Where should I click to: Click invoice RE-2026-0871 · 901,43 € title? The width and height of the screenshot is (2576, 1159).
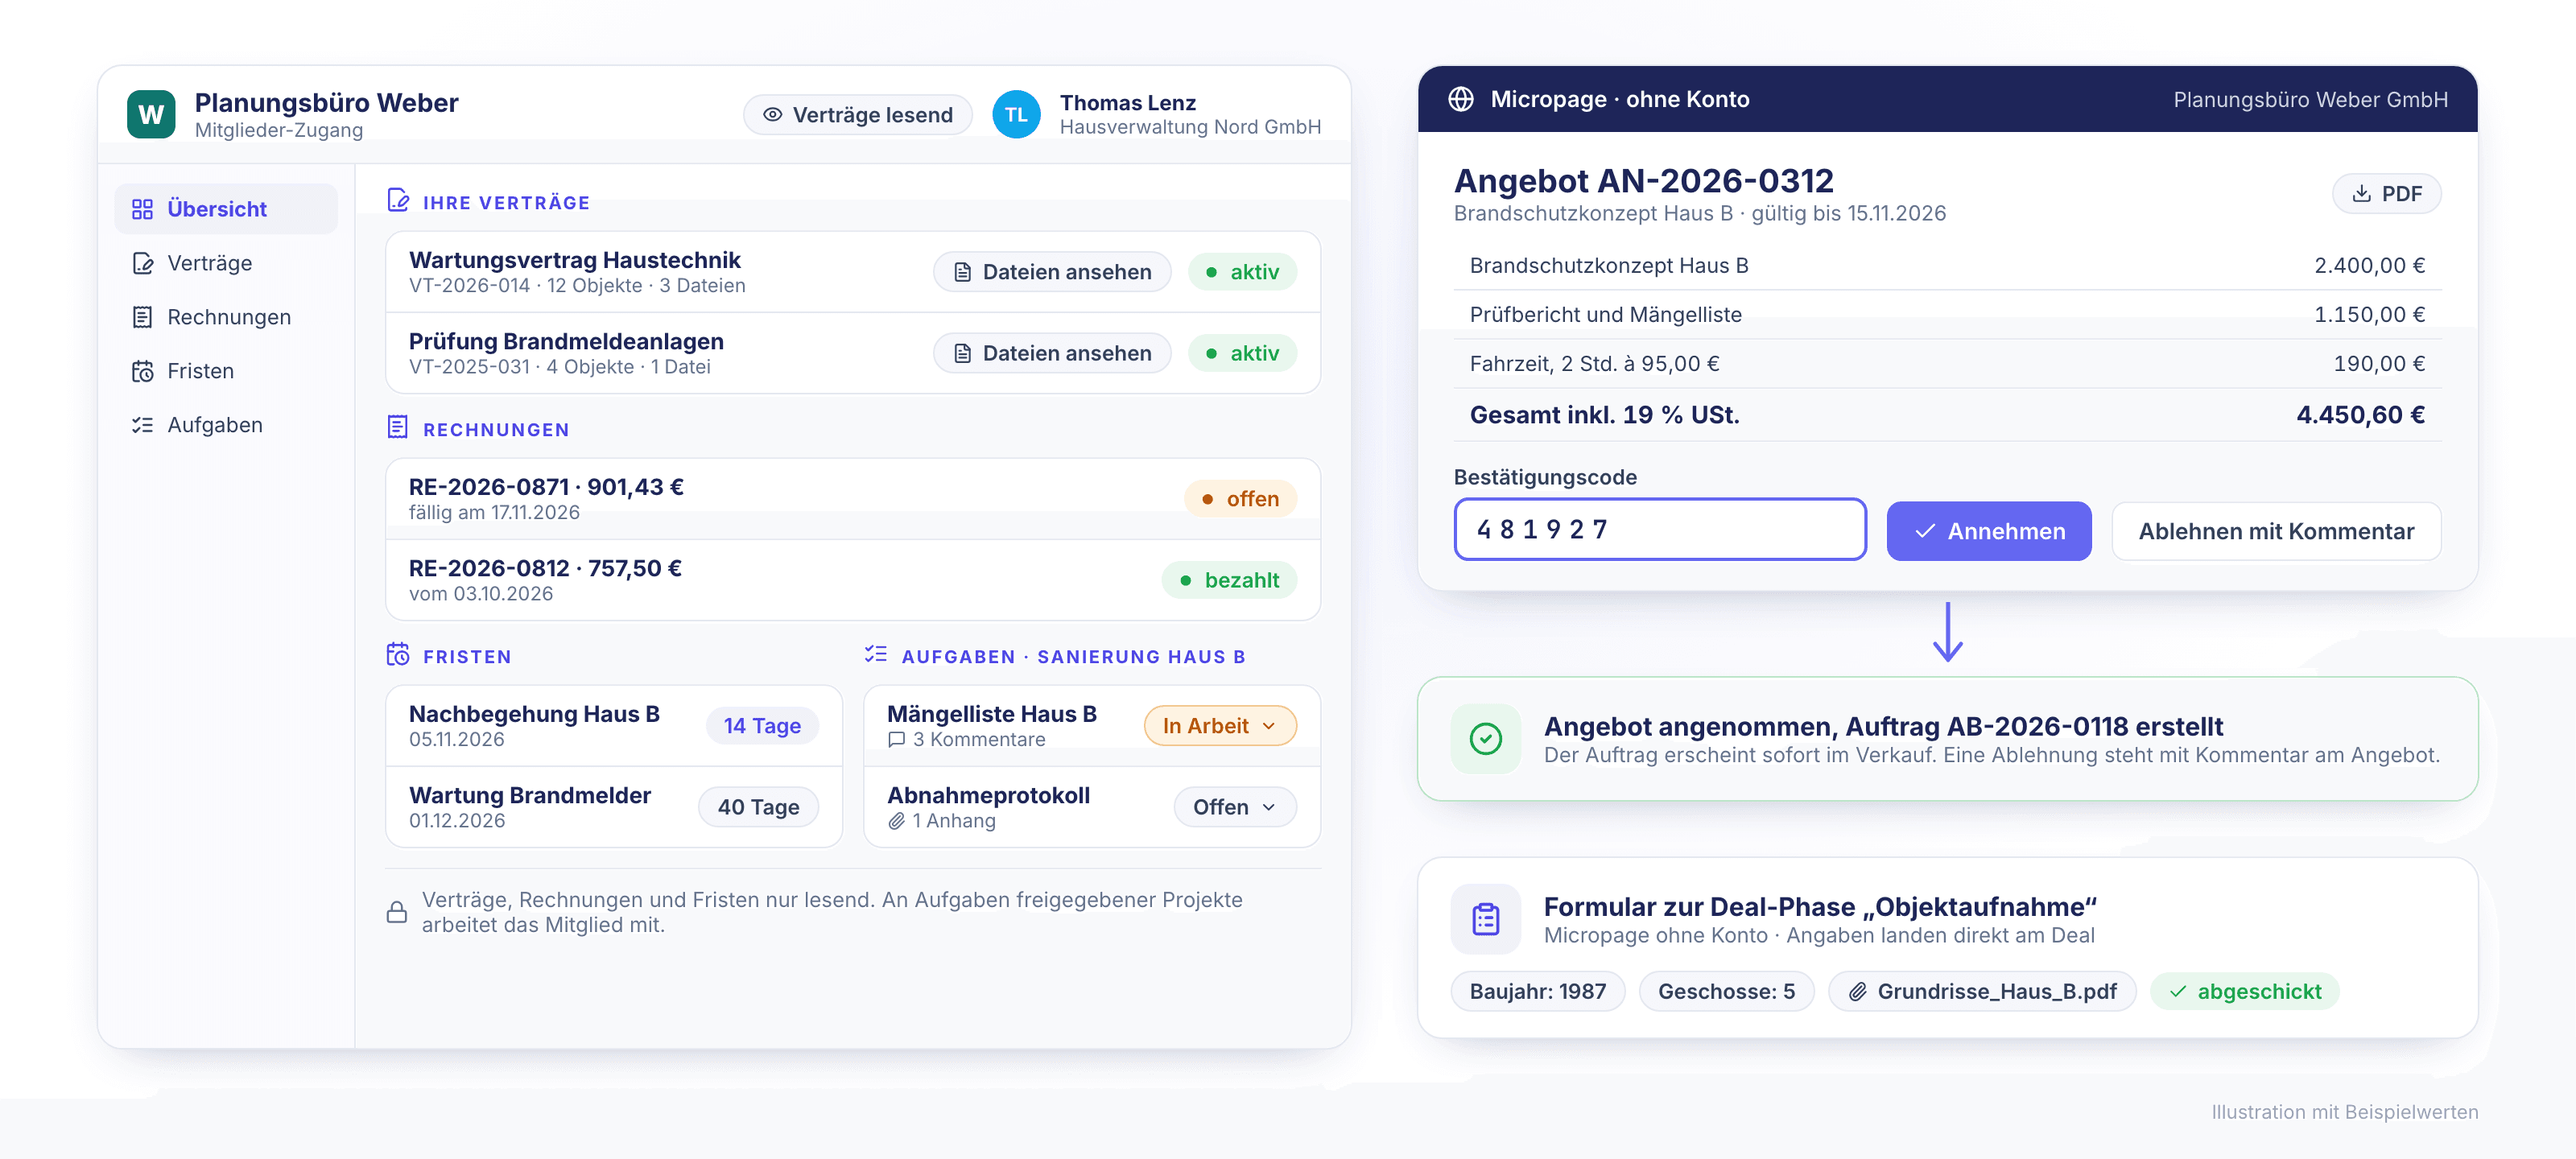pyautogui.click(x=546, y=487)
